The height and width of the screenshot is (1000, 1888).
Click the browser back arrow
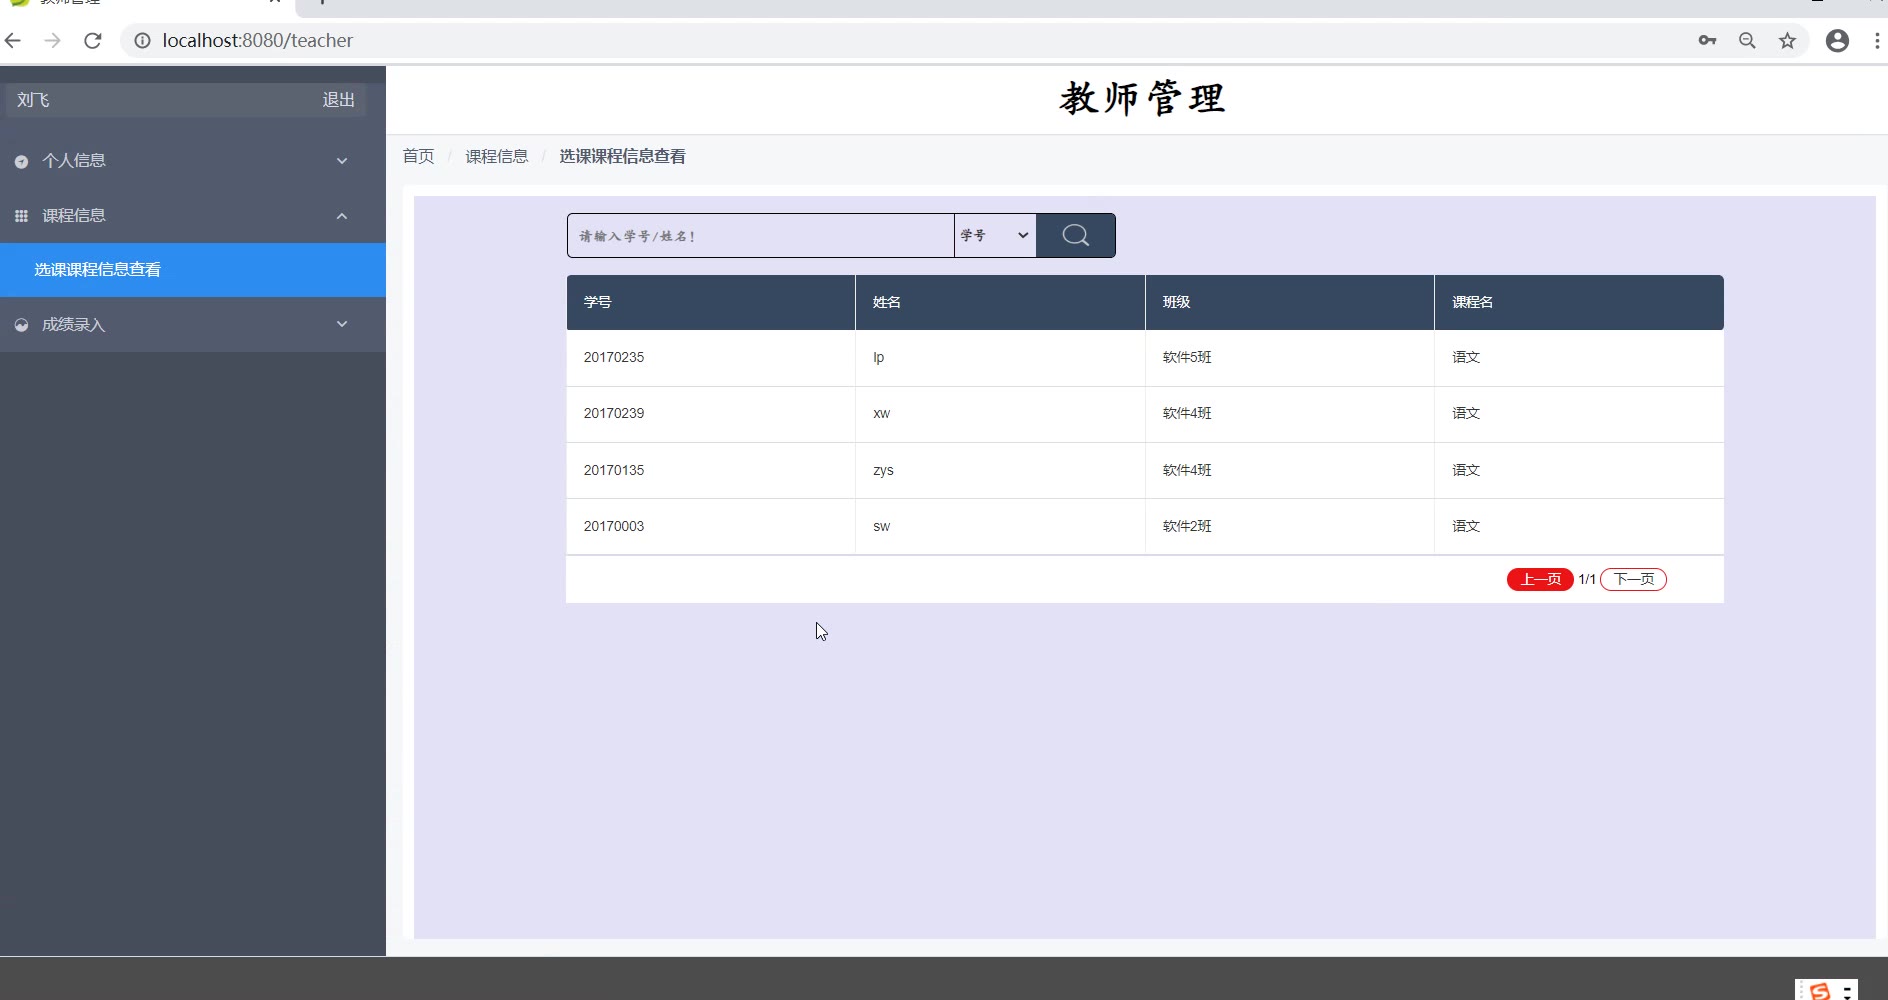(13, 41)
